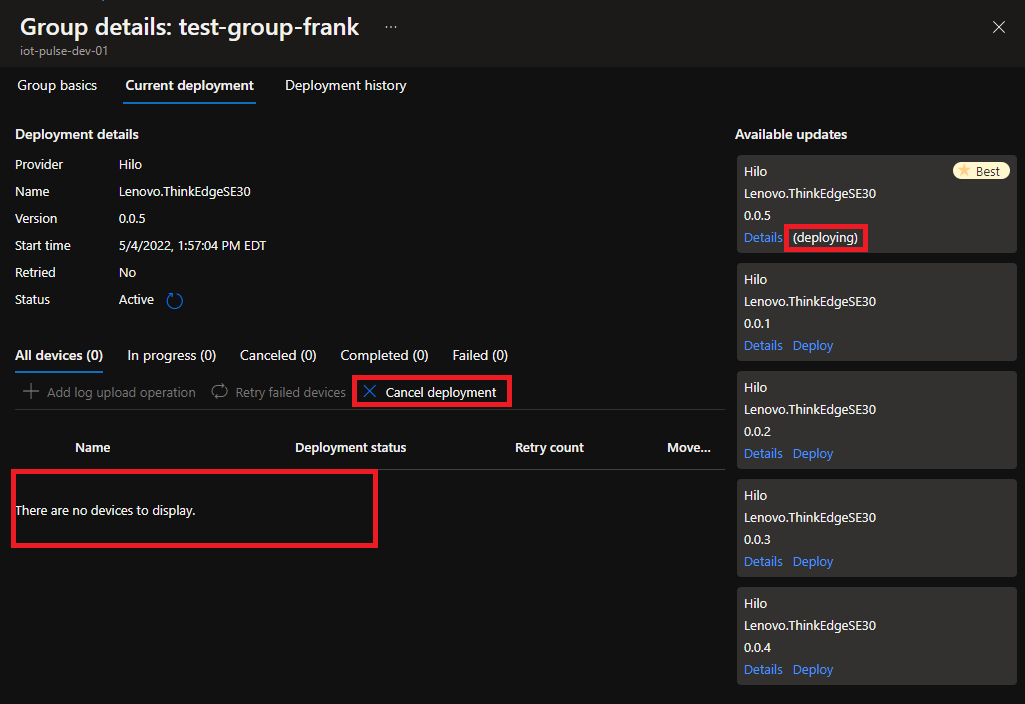
Task: Click the X icon on Cancel deployment
Action: (x=371, y=391)
